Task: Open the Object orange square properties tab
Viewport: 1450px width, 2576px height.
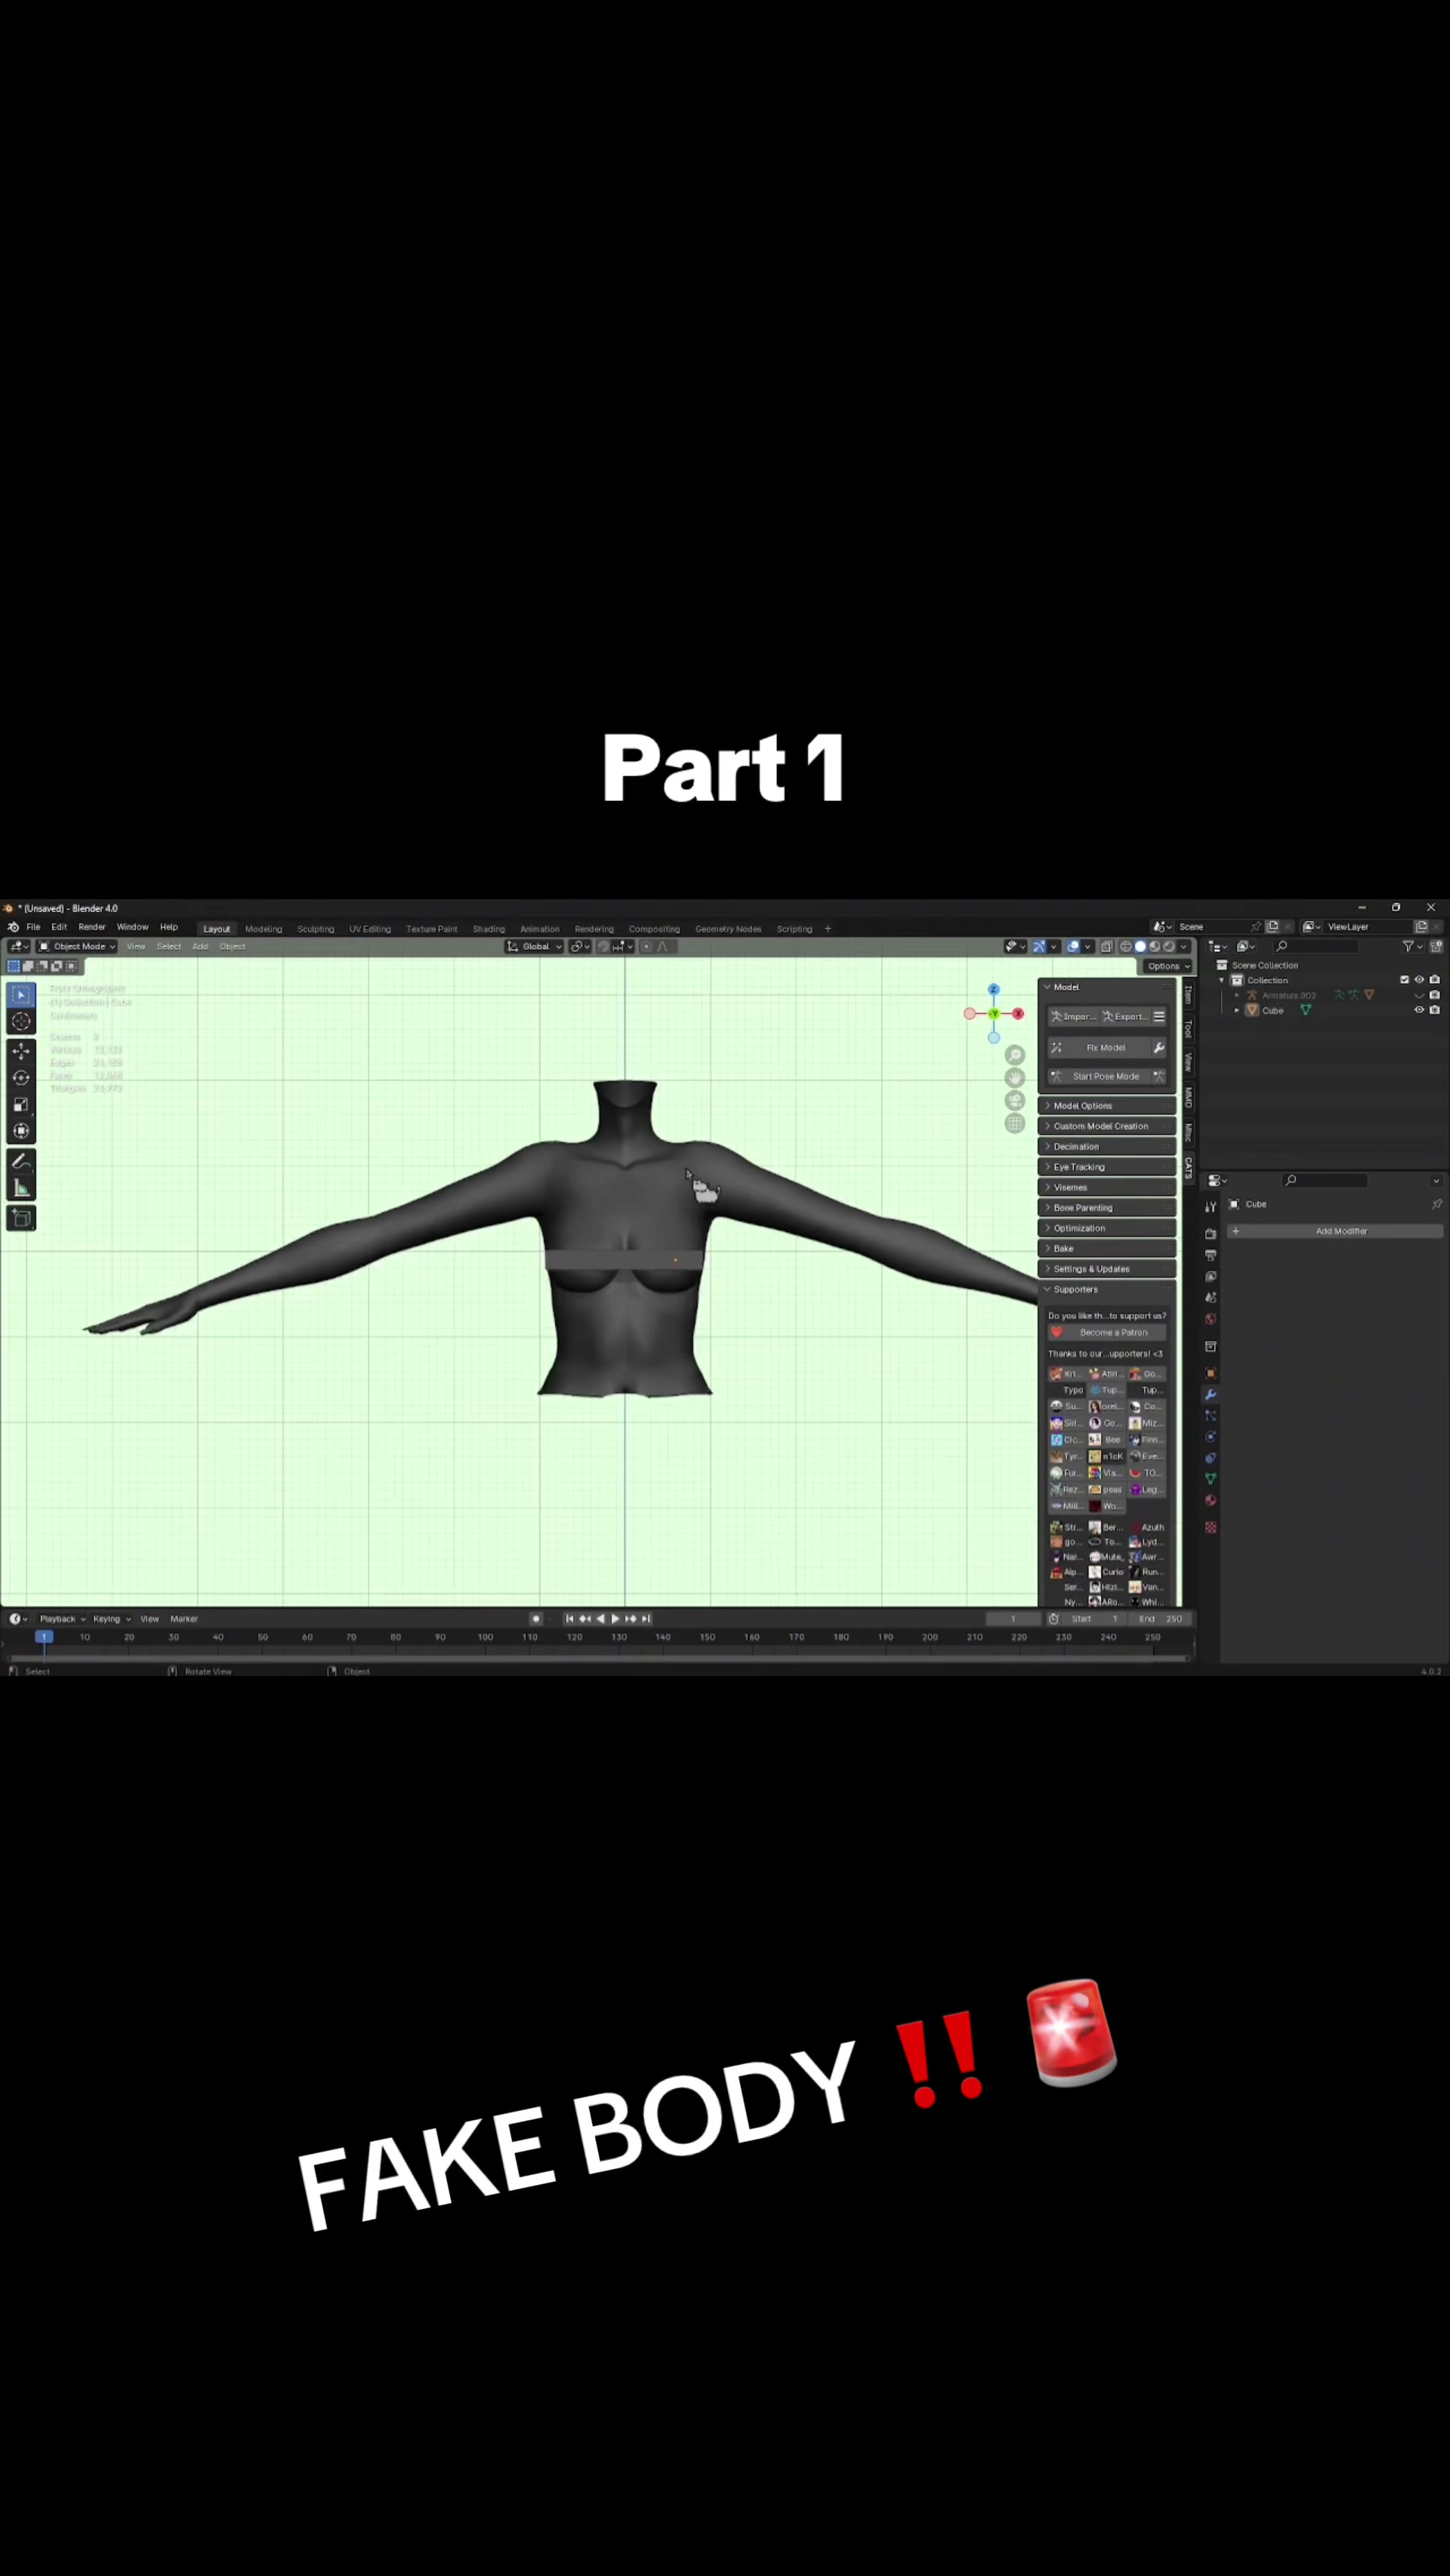Action: [x=1210, y=1374]
